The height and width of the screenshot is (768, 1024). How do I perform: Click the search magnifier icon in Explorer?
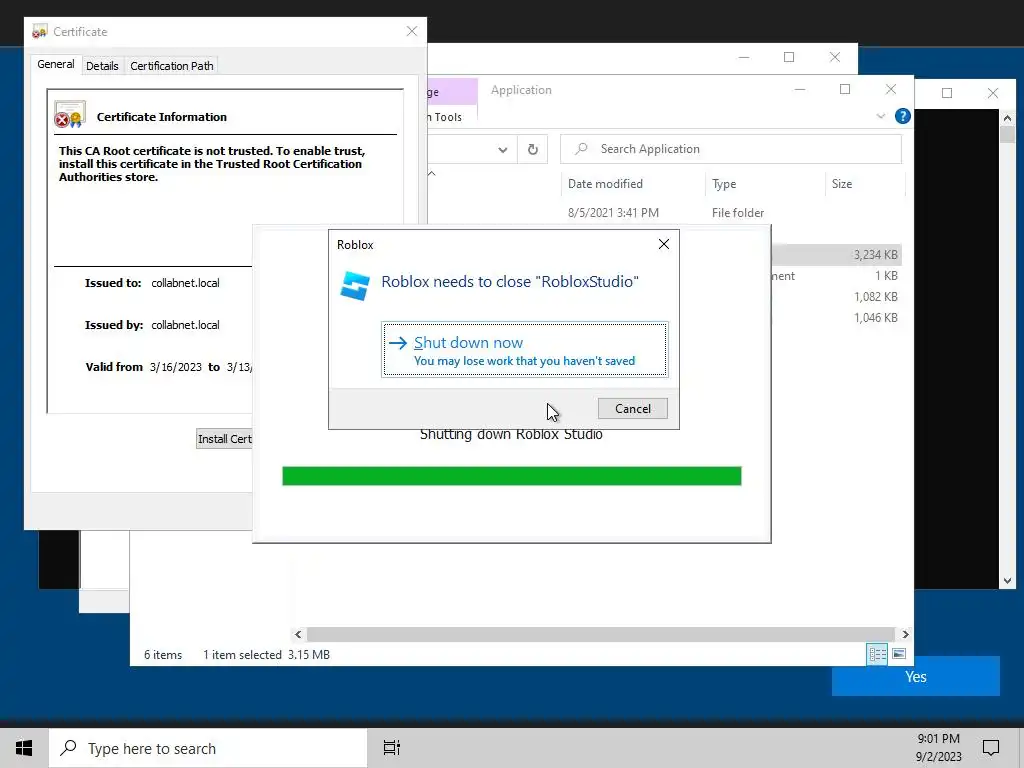pyautogui.click(x=581, y=149)
